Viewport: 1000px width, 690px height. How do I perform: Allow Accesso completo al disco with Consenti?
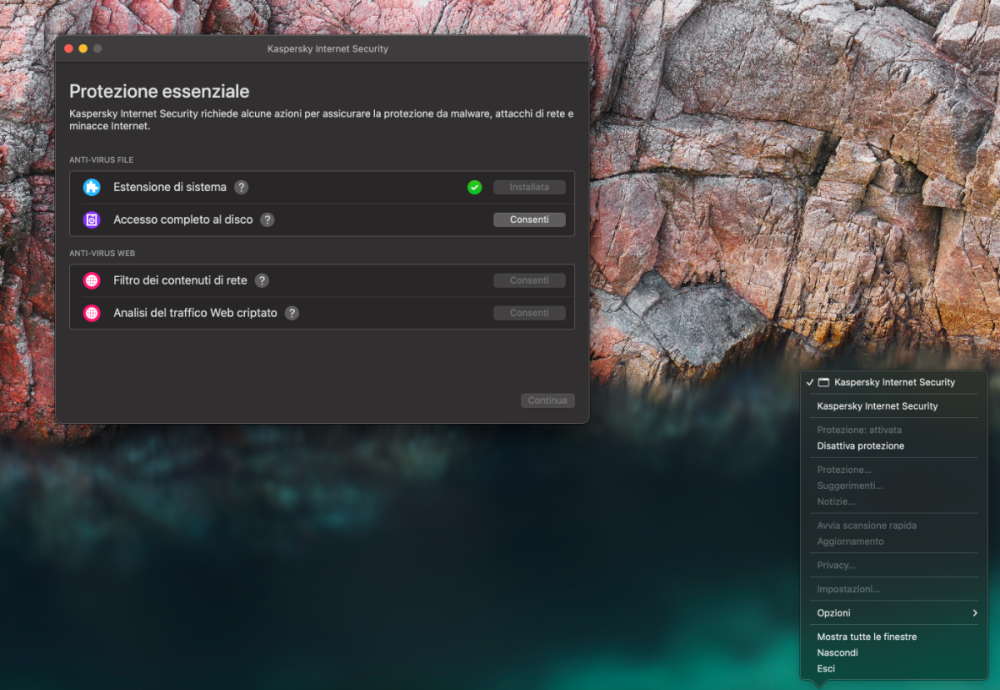[529, 219]
